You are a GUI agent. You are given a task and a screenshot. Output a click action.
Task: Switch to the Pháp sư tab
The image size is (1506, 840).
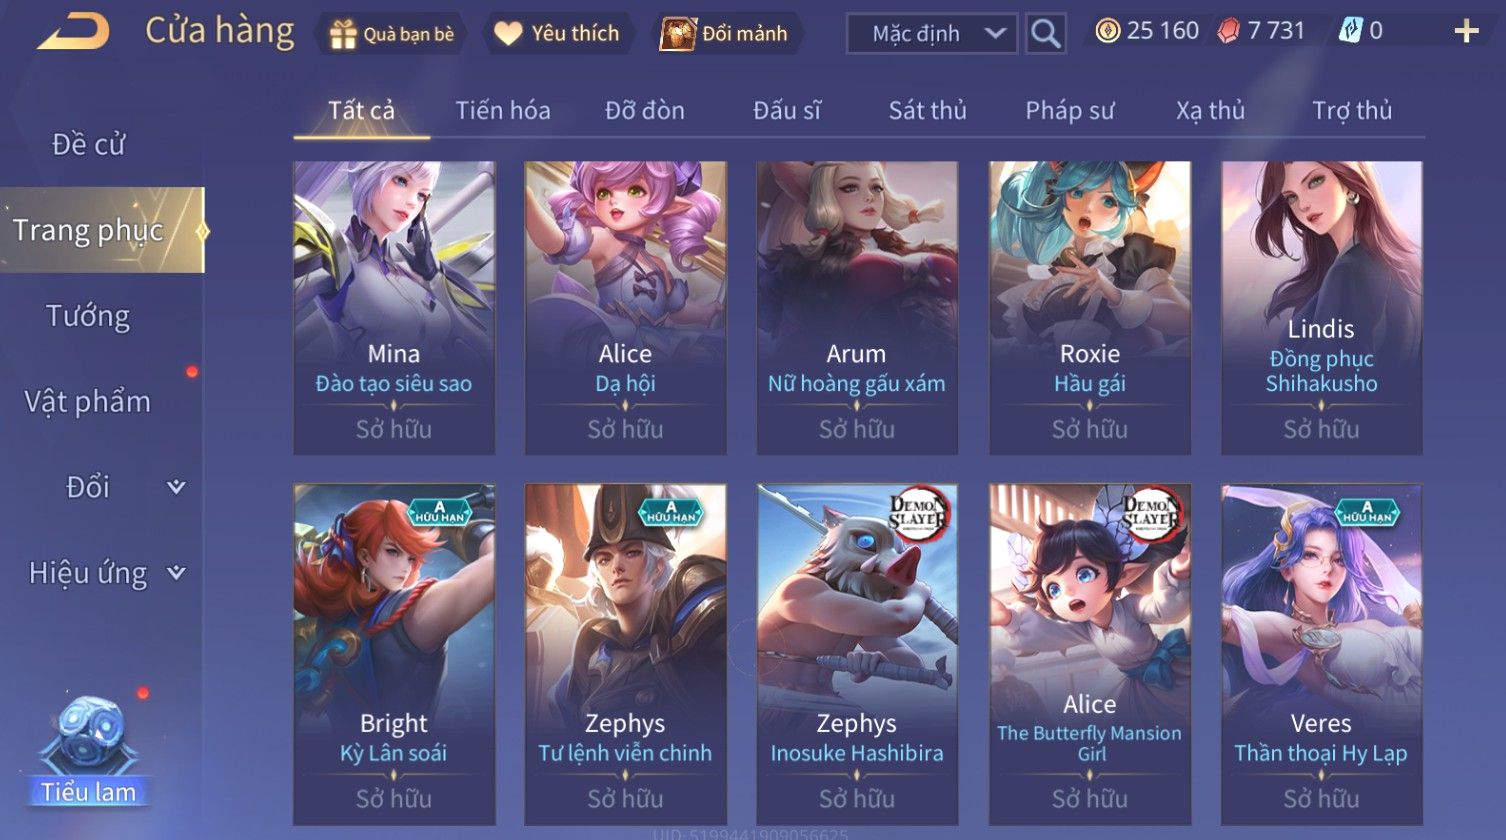pyautogui.click(x=1069, y=110)
